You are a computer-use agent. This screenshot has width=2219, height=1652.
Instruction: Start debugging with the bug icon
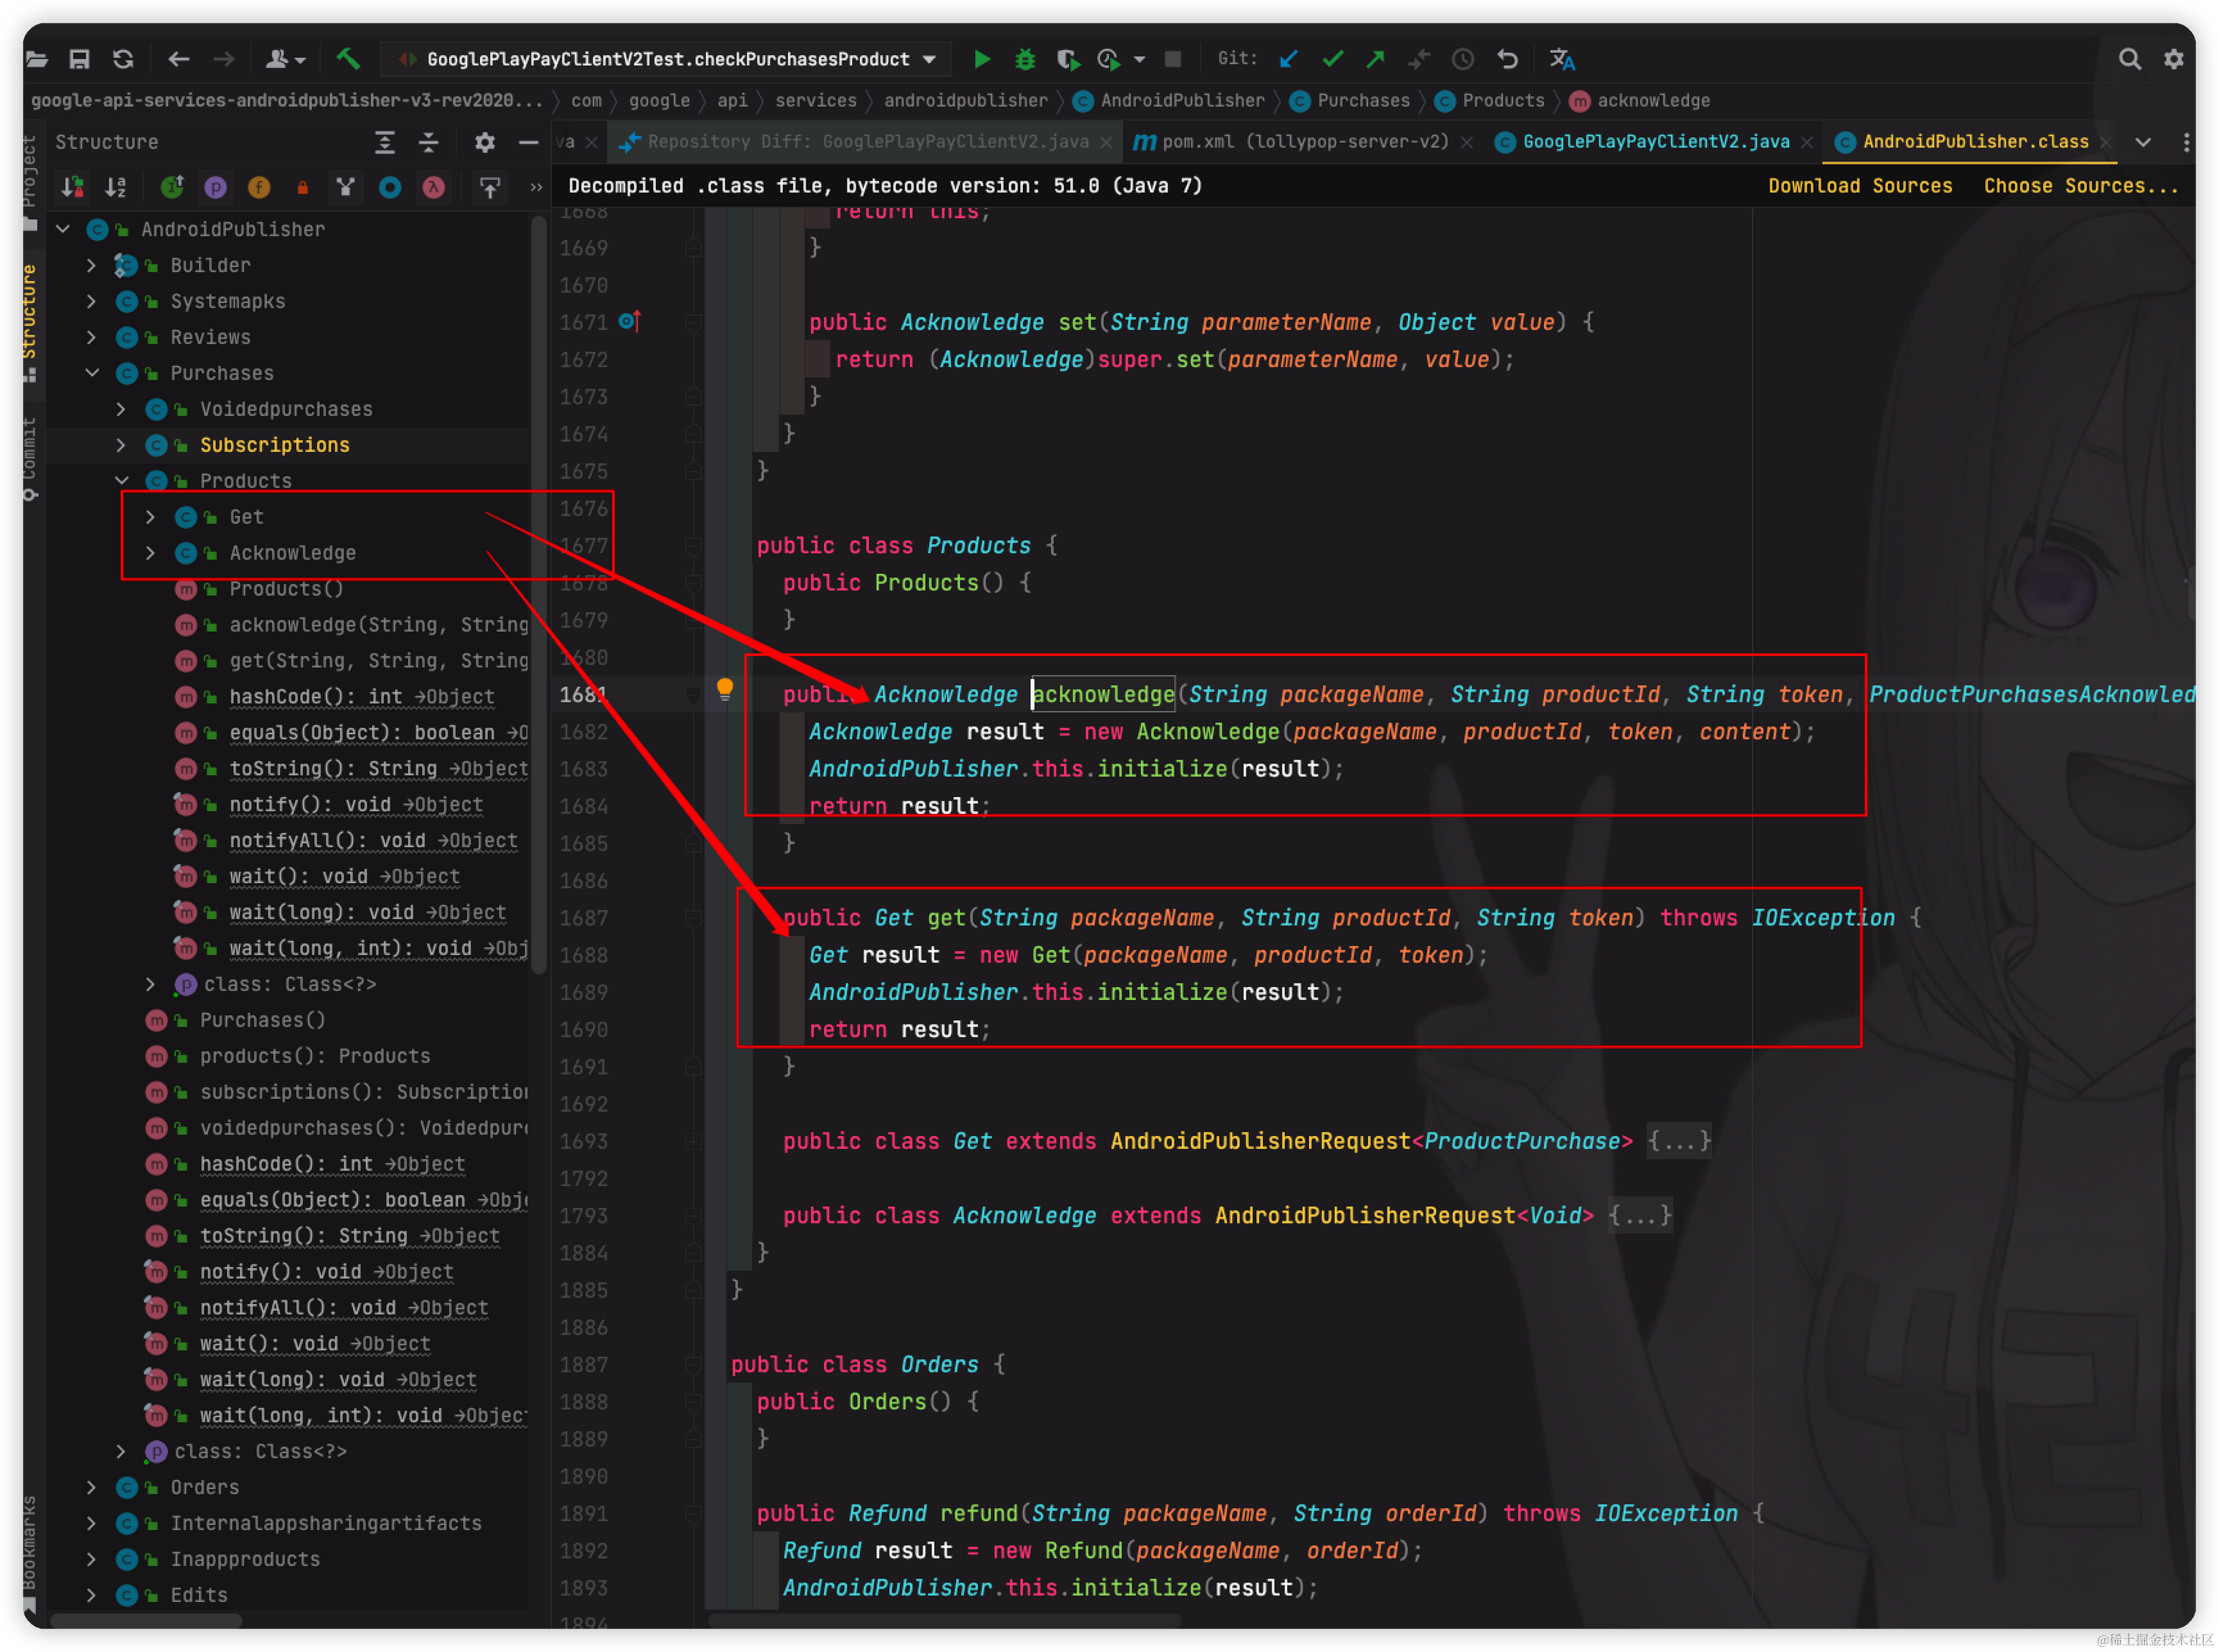tap(1024, 59)
